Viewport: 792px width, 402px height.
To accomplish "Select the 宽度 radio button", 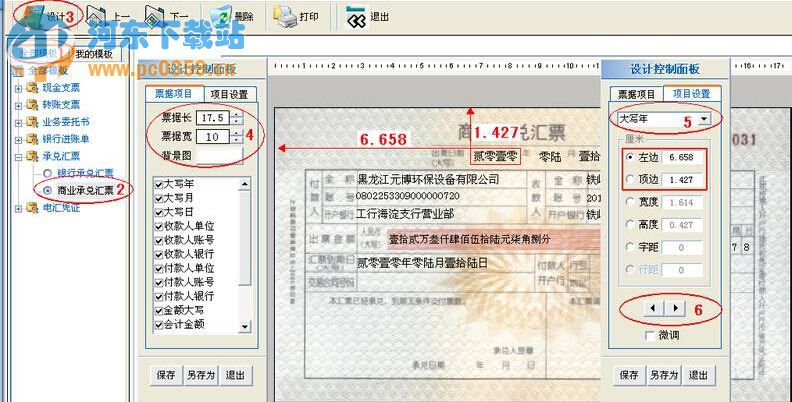I will pos(629,202).
